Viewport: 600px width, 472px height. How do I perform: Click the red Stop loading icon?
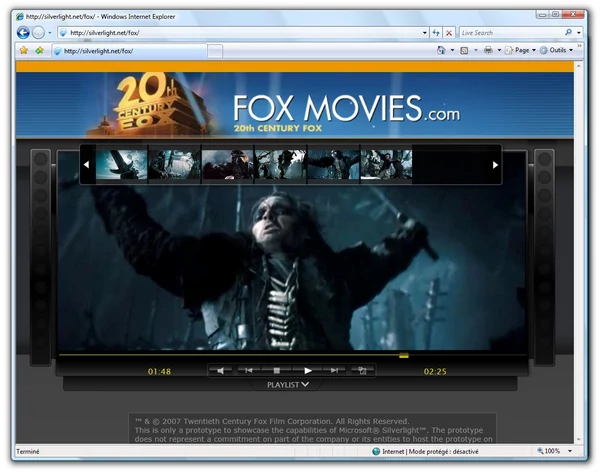tap(449, 33)
